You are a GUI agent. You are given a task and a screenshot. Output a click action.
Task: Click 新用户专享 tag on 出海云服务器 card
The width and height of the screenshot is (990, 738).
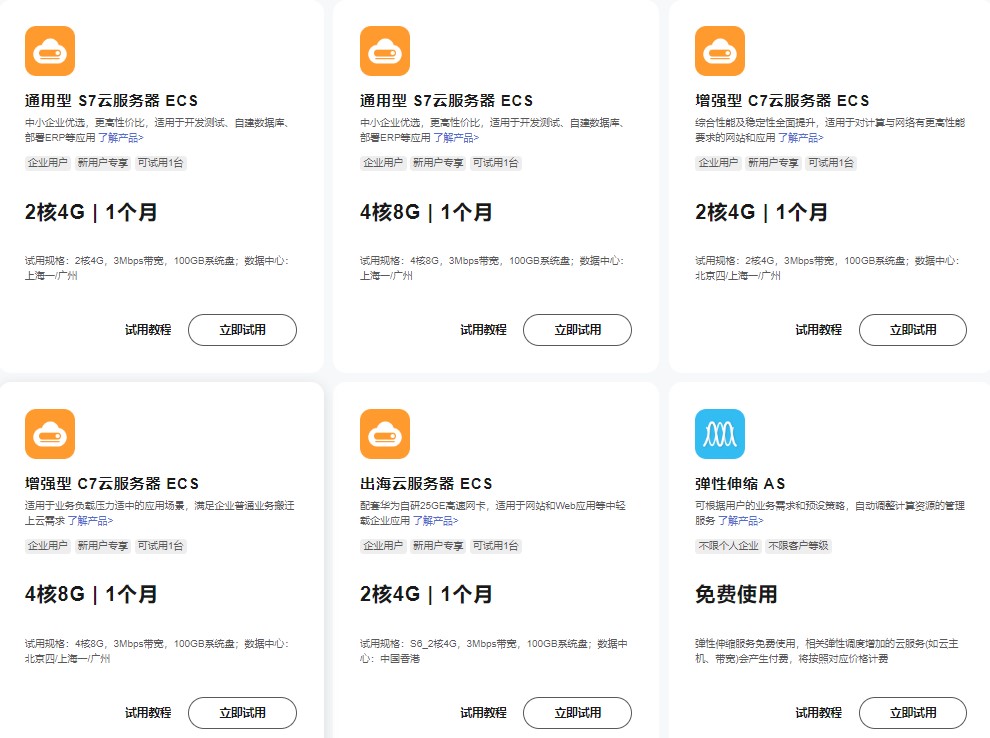[438, 546]
